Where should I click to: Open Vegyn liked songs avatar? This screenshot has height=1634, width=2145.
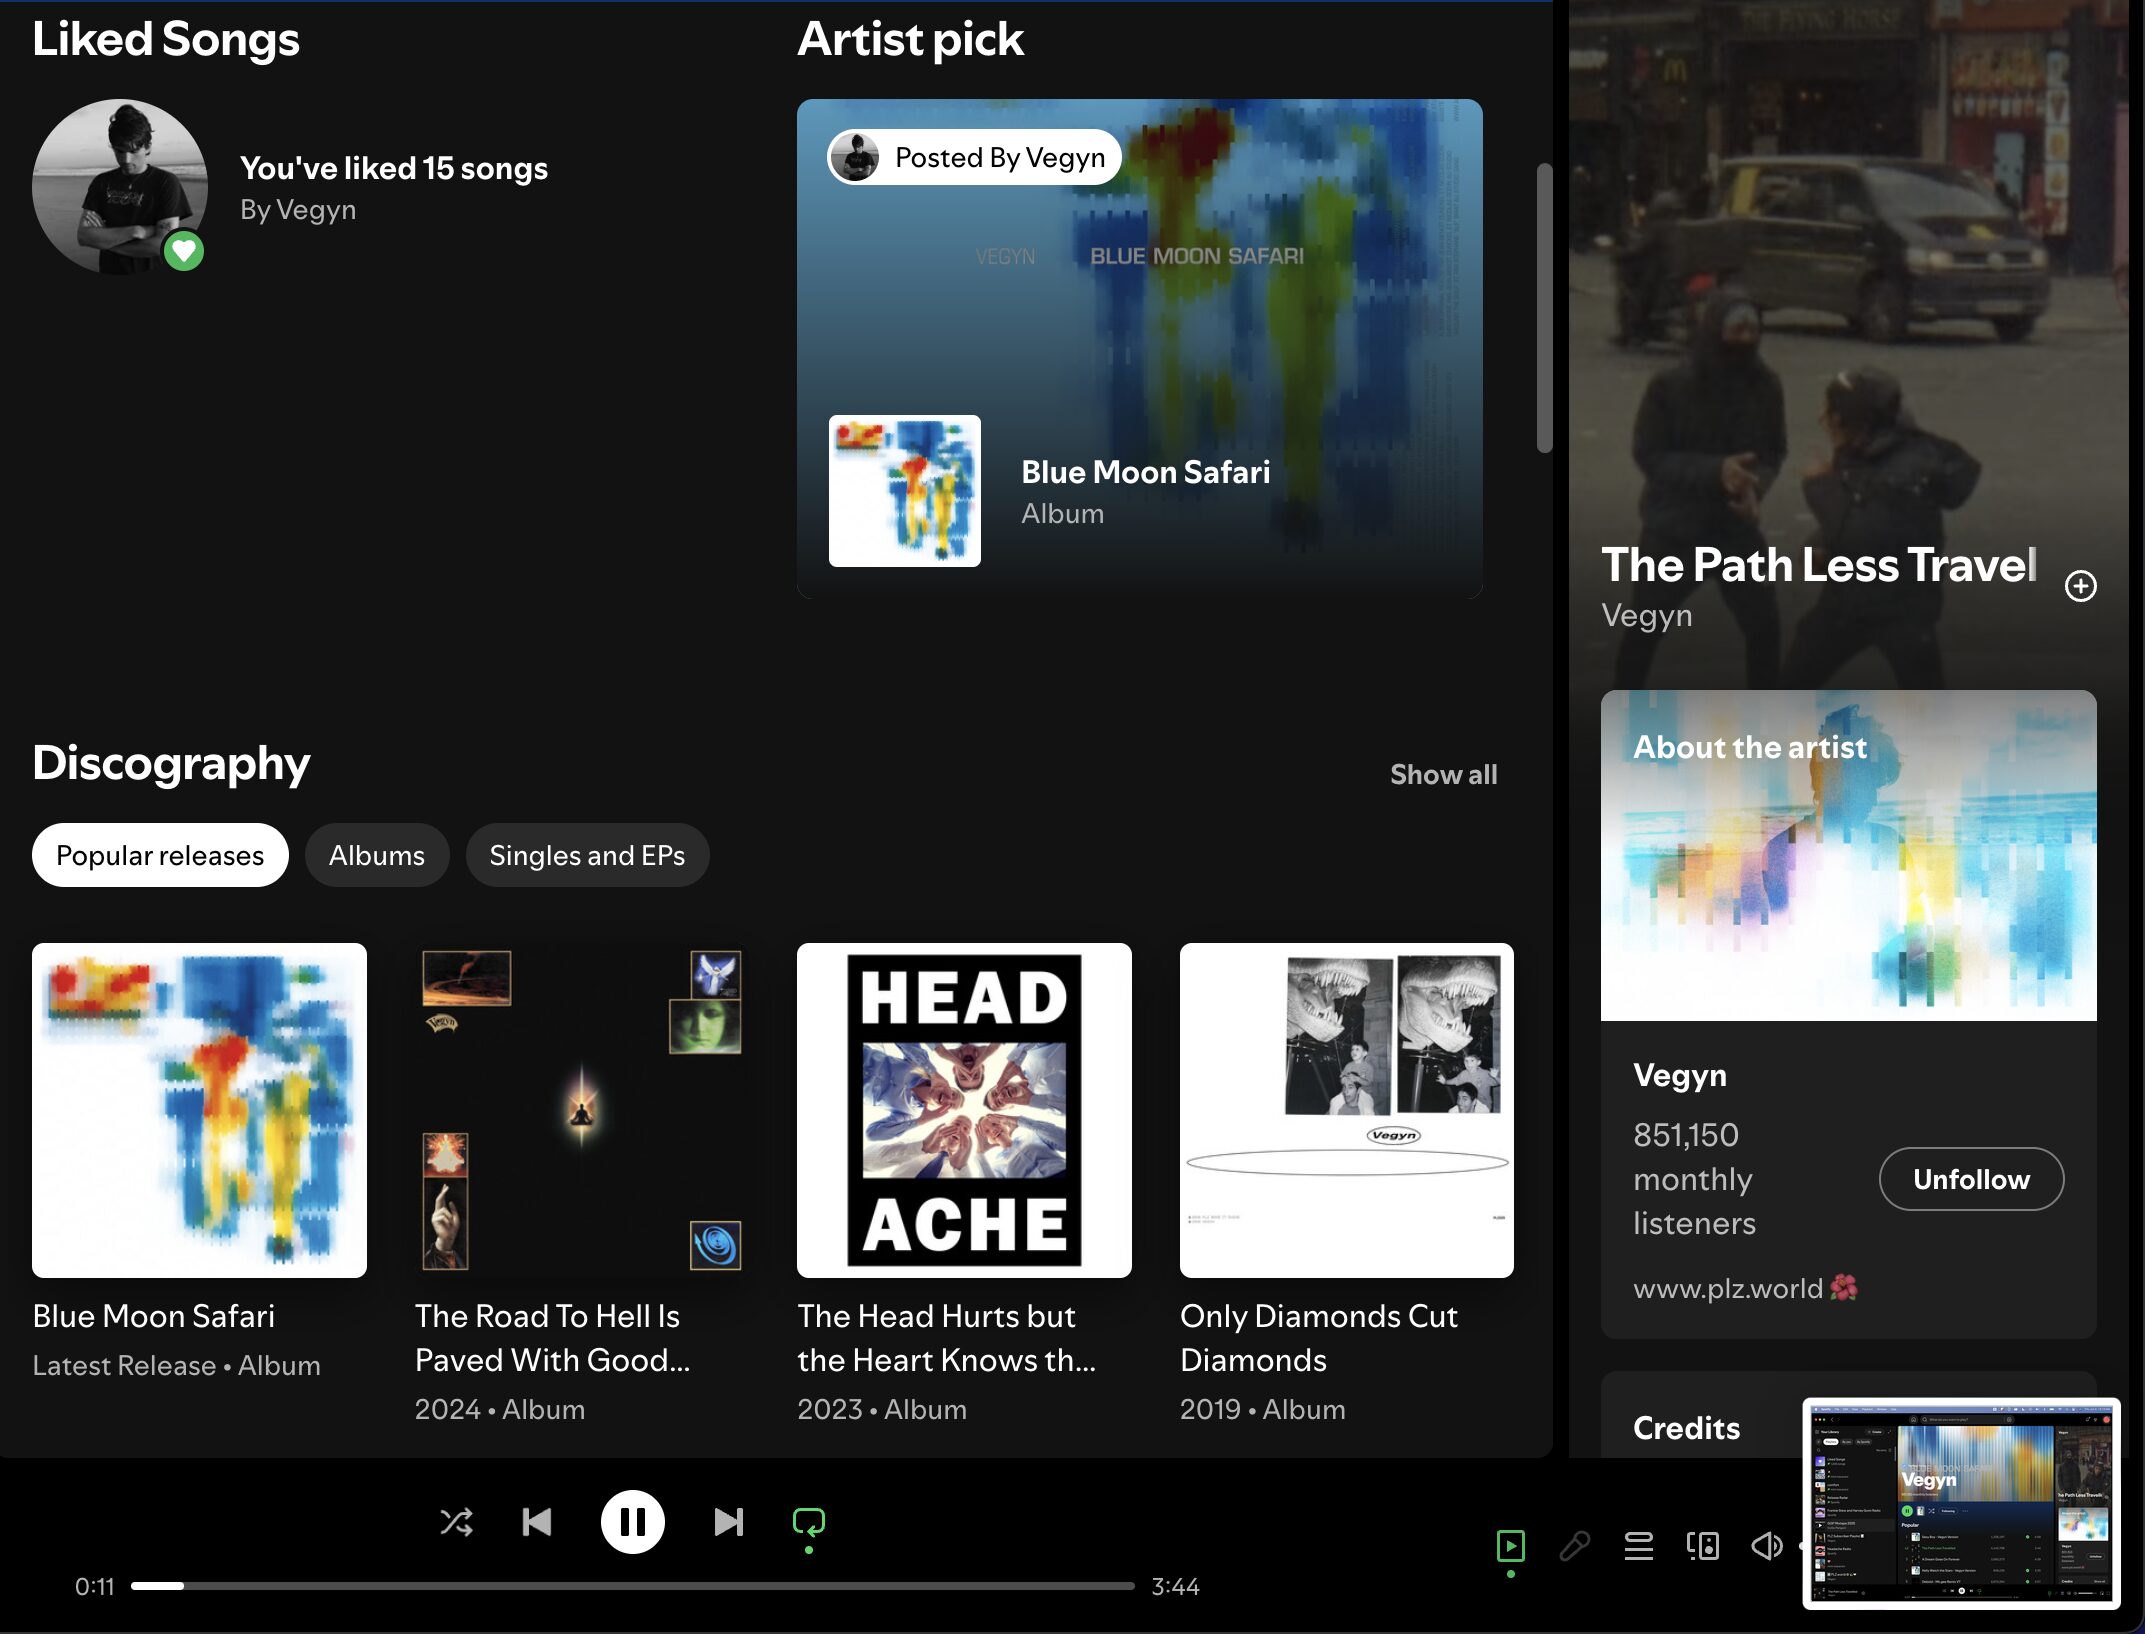pyautogui.click(x=120, y=187)
